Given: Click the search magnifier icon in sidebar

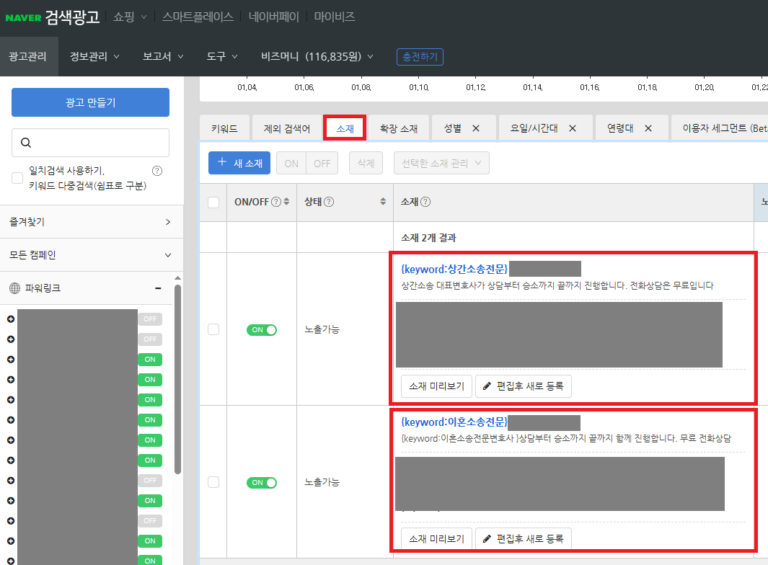Looking at the screenshot, I should point(26,143).
